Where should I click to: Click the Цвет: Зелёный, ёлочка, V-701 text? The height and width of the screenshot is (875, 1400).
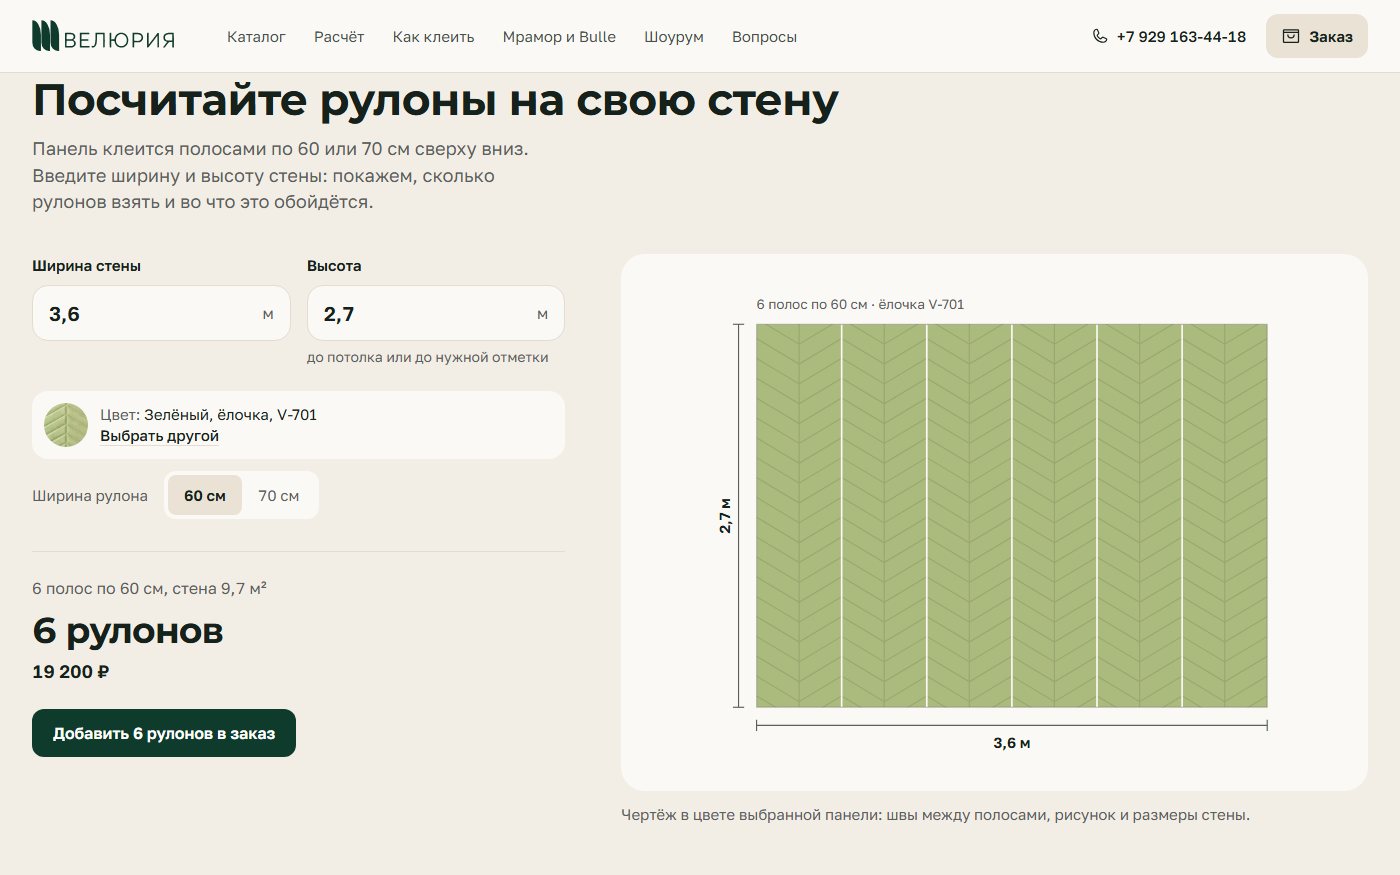(x=208, y=415)
